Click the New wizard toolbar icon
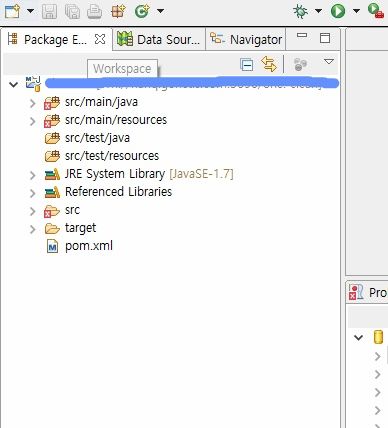 pyautogui.click(x=12, y=11)
